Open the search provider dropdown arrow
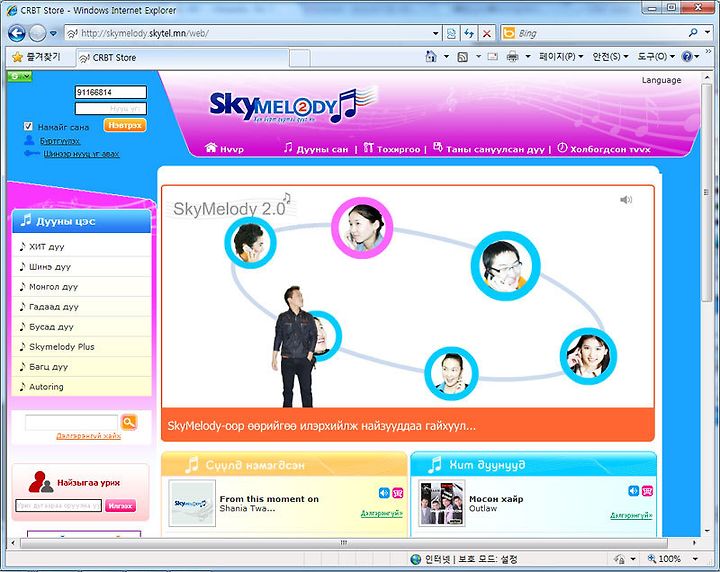This screenshot has width=720, height=572. point(708,33)
